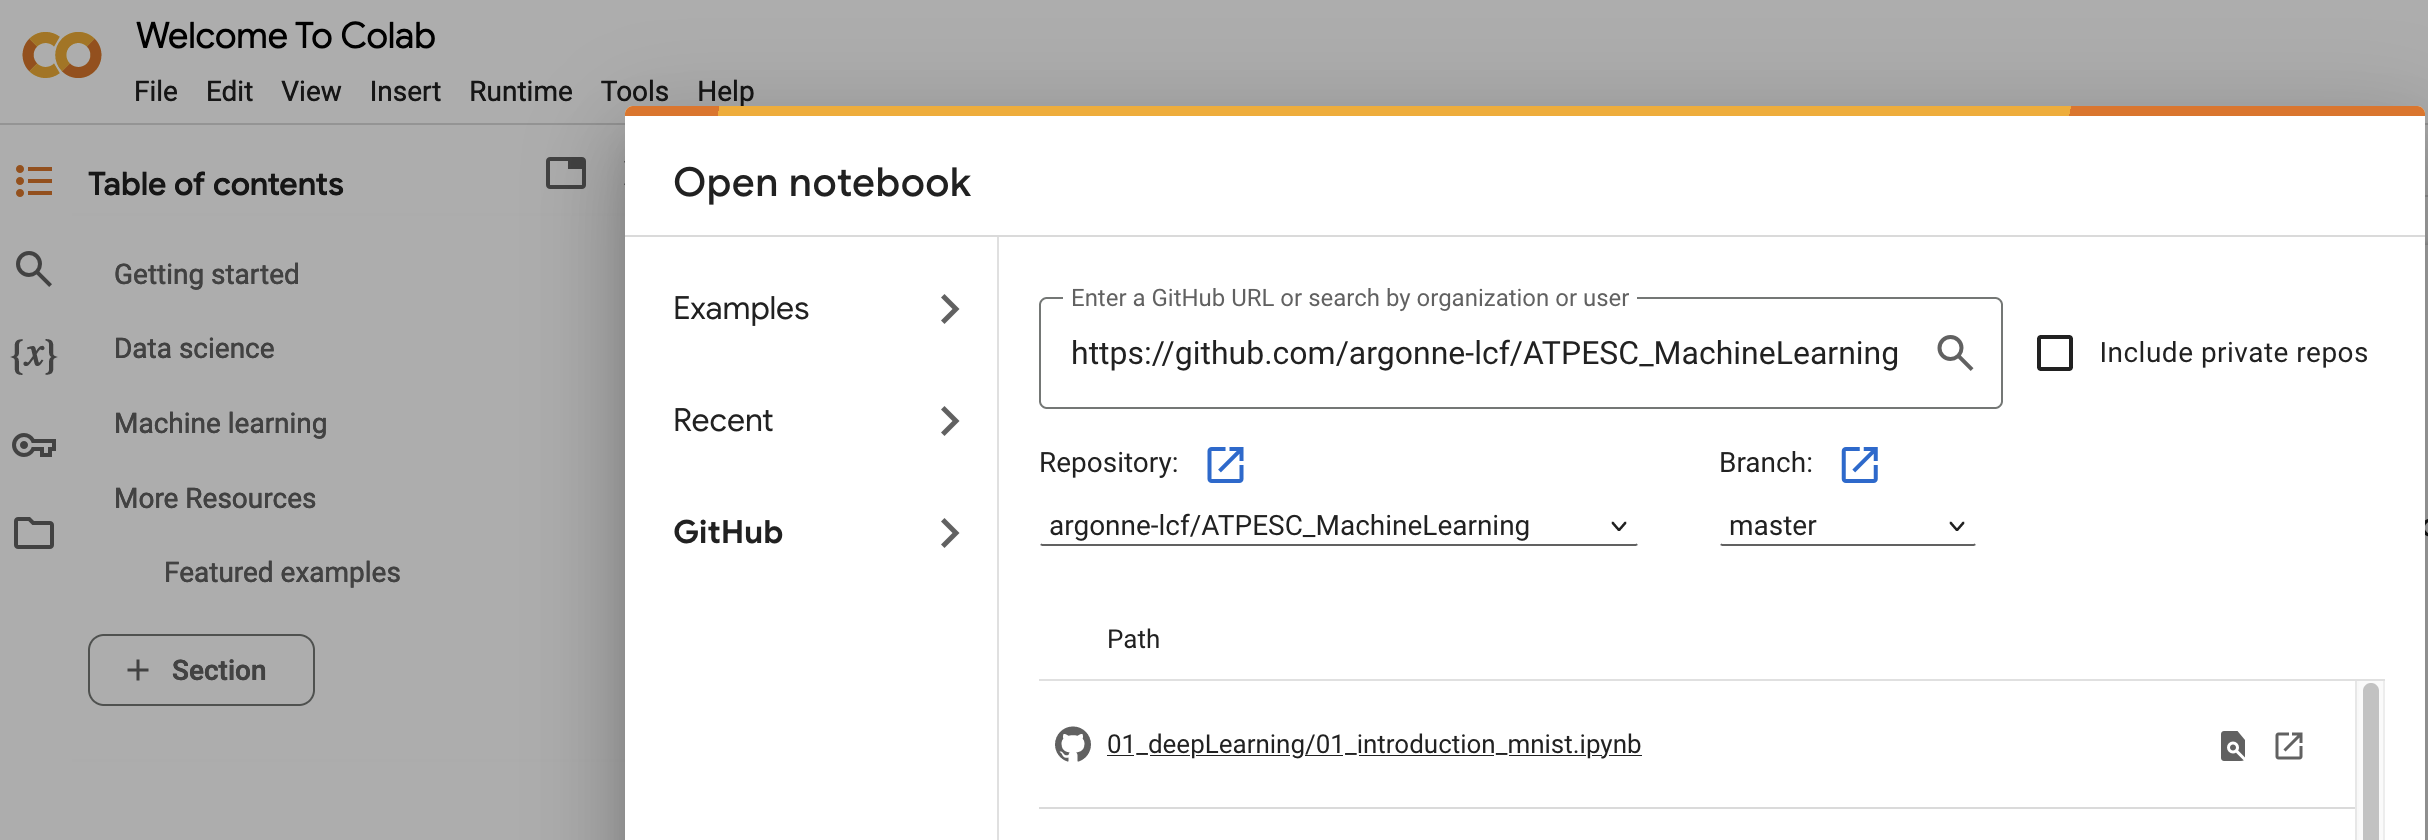Open the Variables {x} sidebar icon
Image resolution: width=2428 pixels, height=840 pixels.
[34, 356]
